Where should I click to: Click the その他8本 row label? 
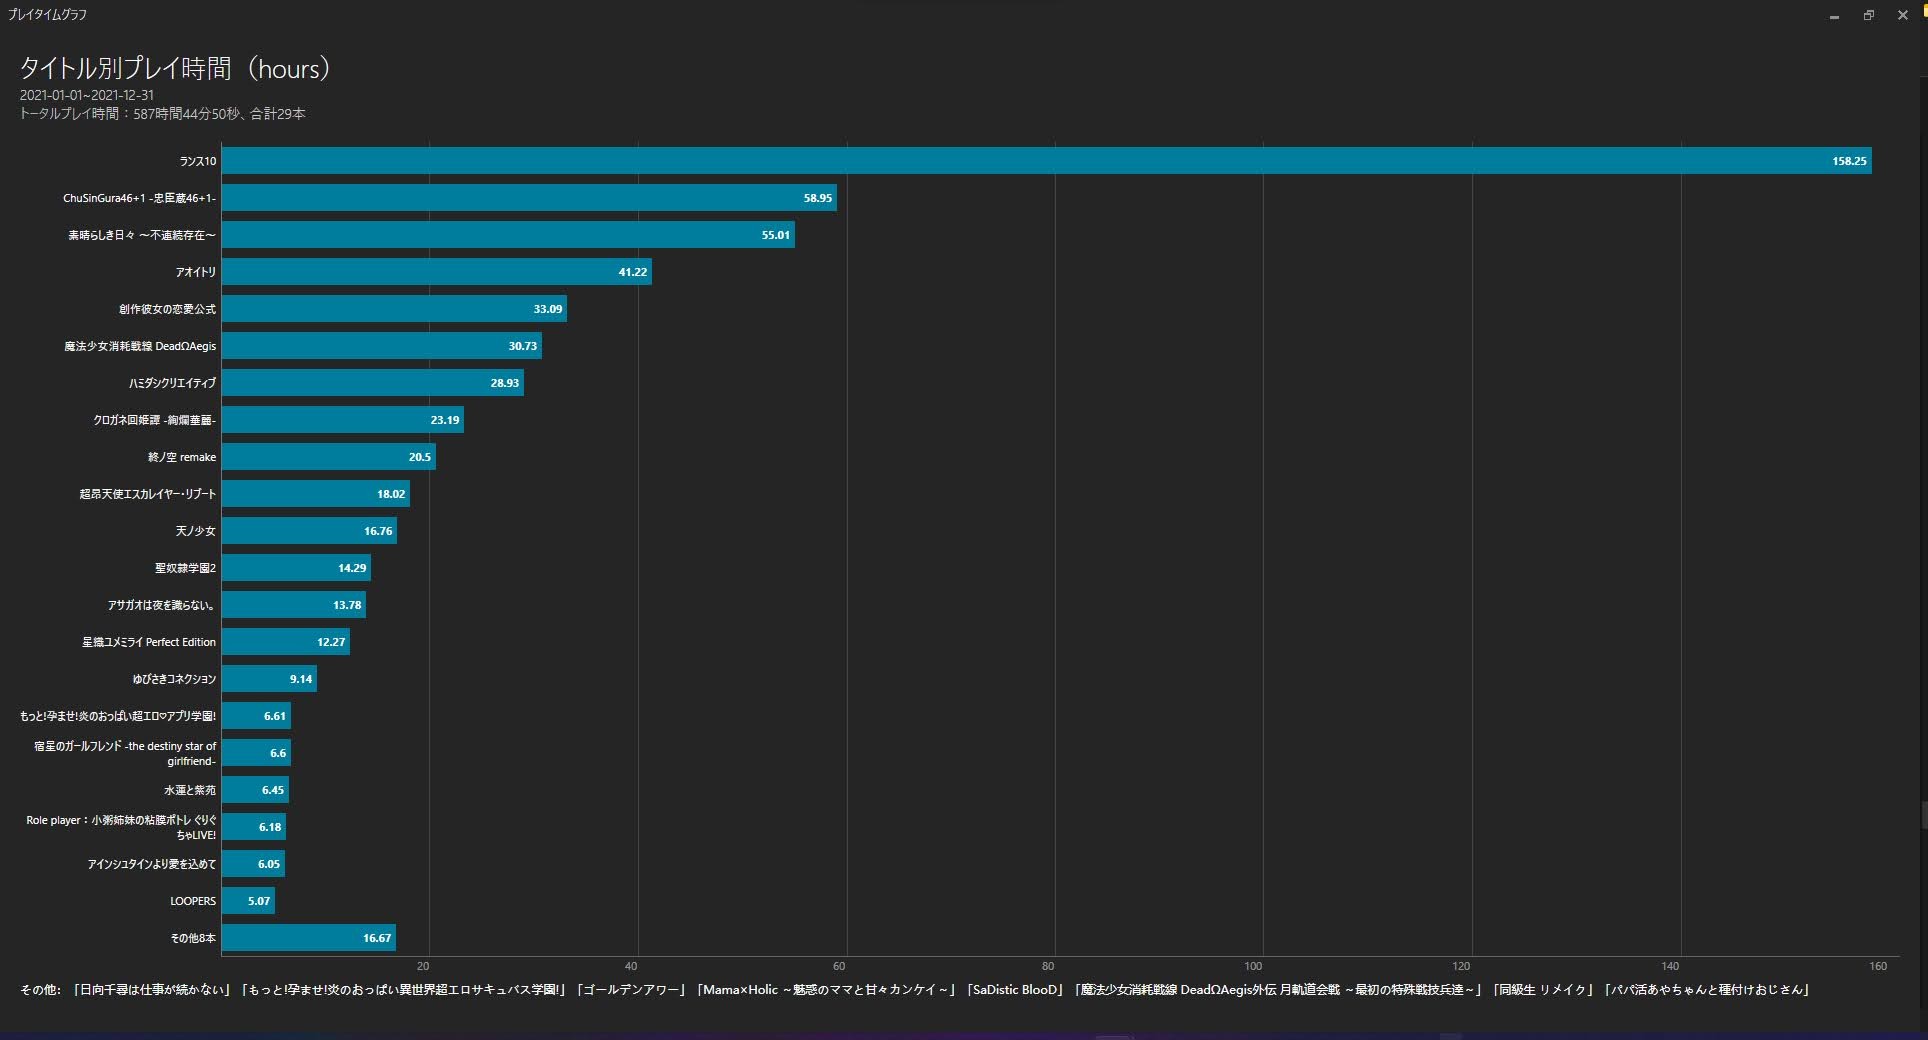193,938
